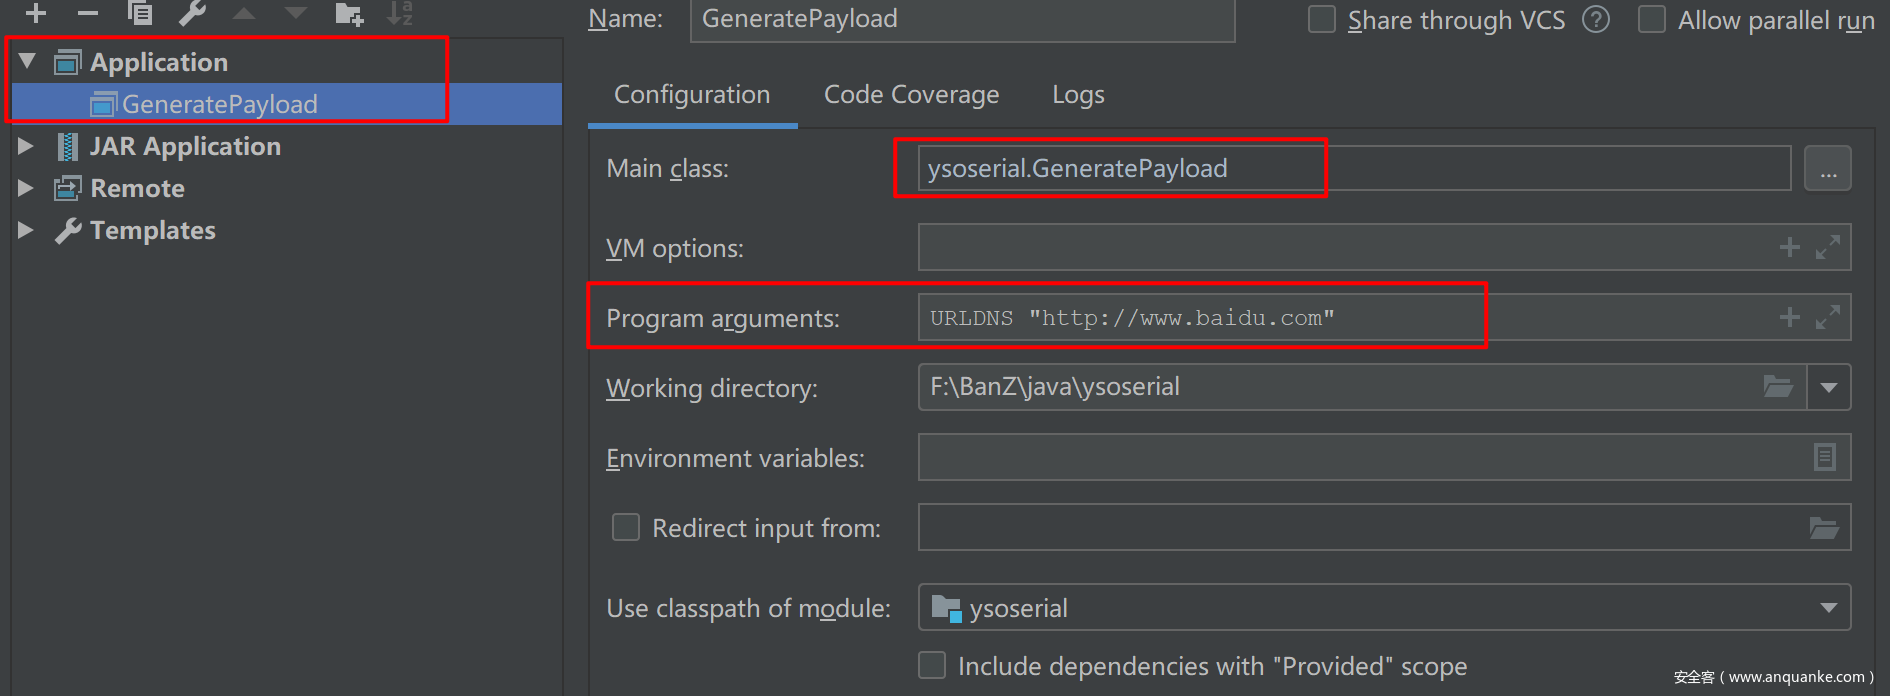Browse for the Working directory folder
The height and width of the screenshot is (696, 1890).
pos(1778,387)
